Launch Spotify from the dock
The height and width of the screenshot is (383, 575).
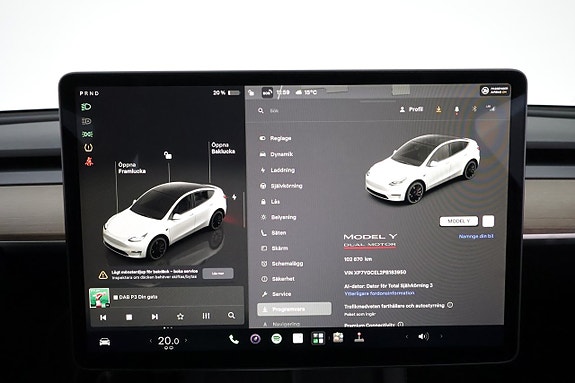[276, 338]
